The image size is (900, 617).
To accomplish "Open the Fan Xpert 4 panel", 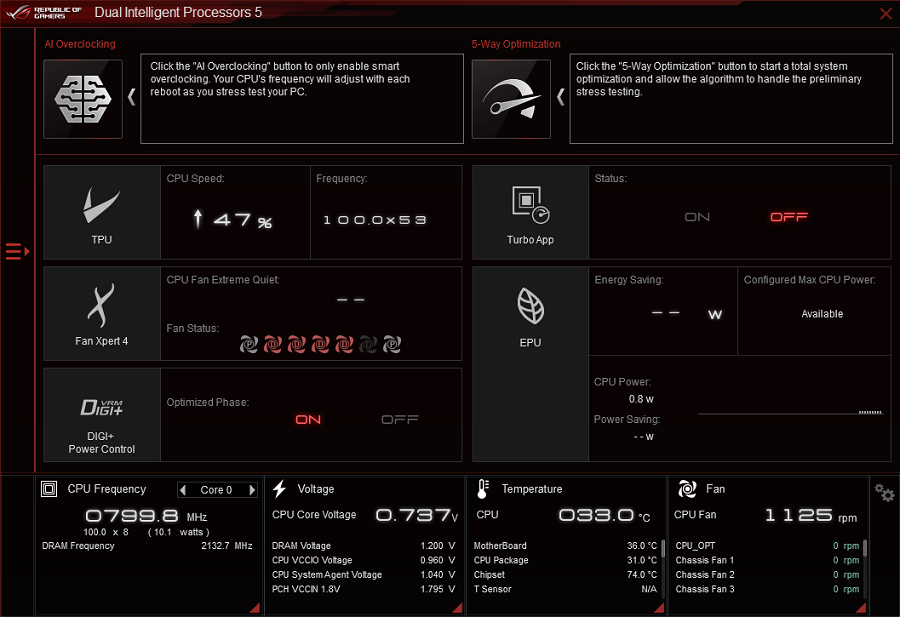I will tap(102, 313).
